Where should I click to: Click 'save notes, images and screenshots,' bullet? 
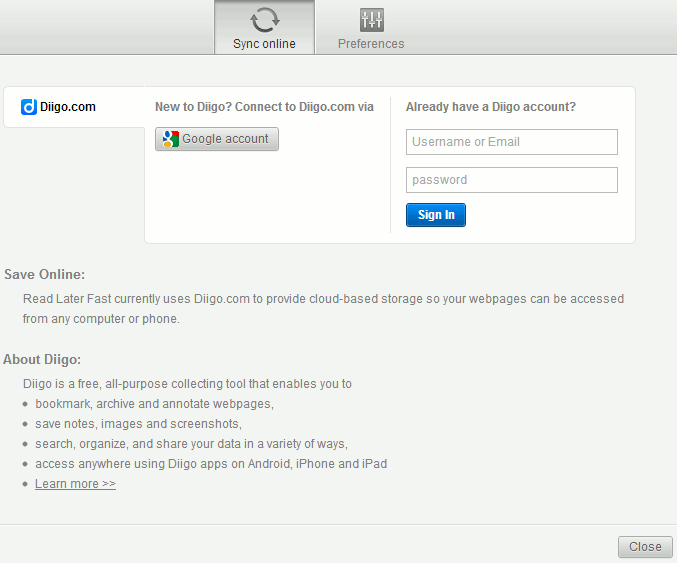pos(138,424)
